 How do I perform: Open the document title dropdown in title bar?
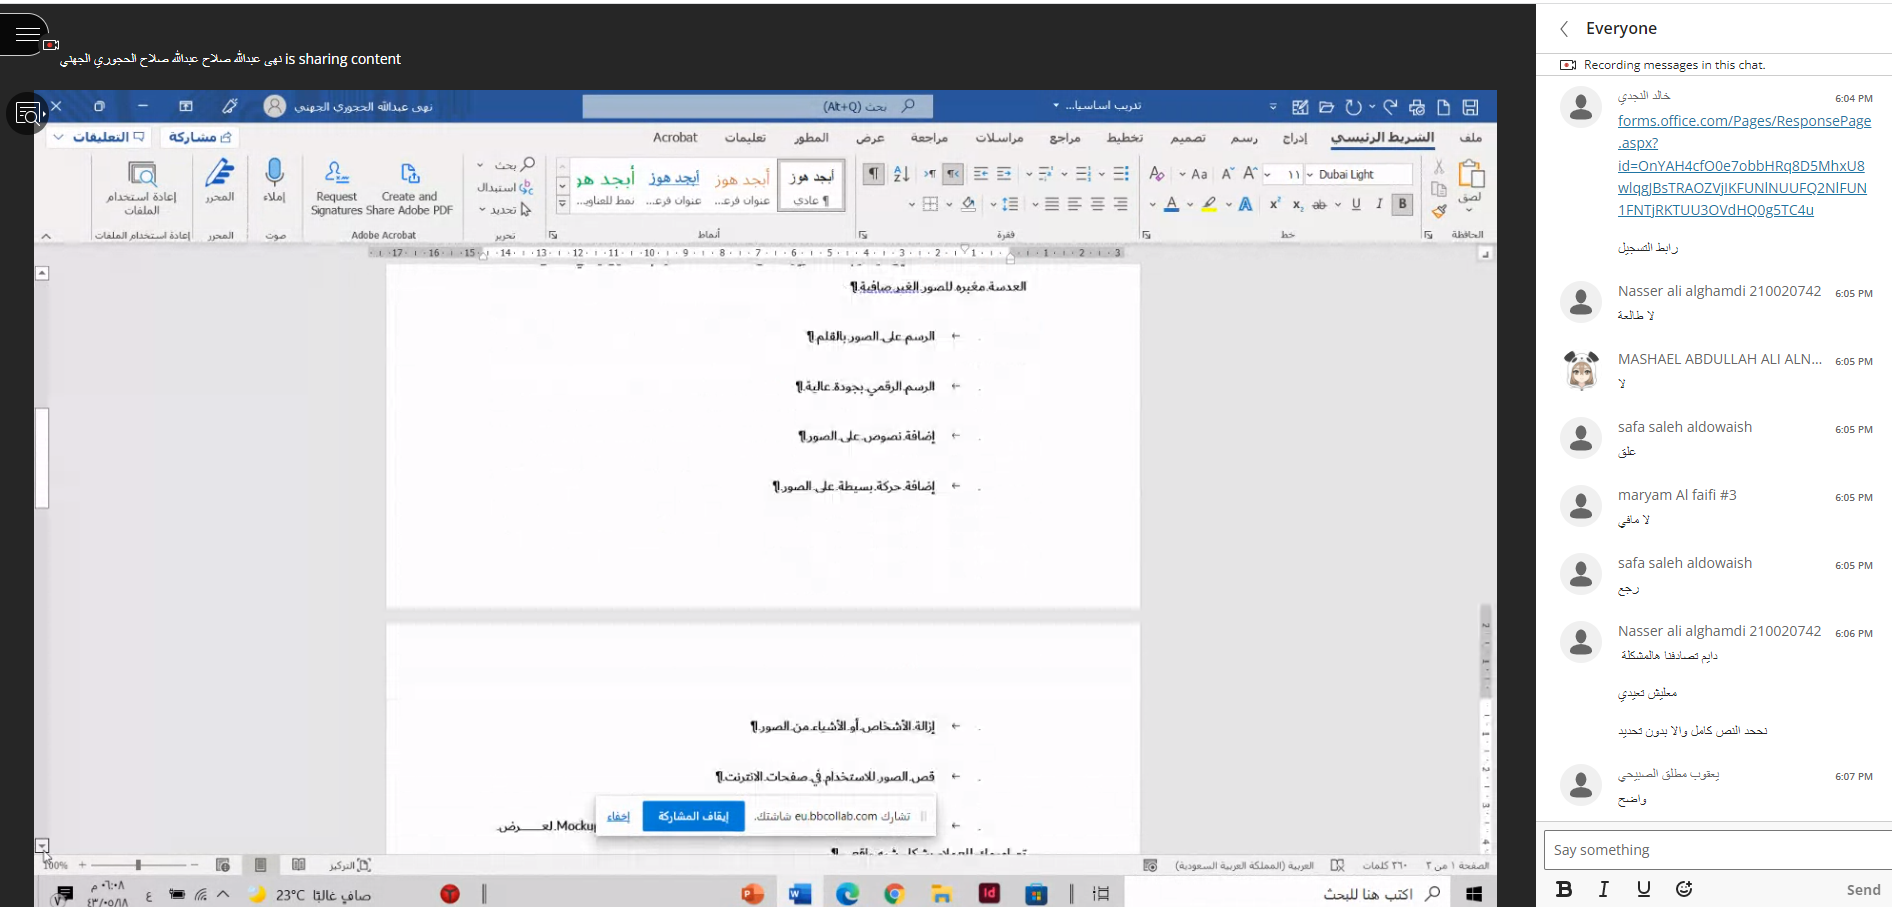point(1056,105)
